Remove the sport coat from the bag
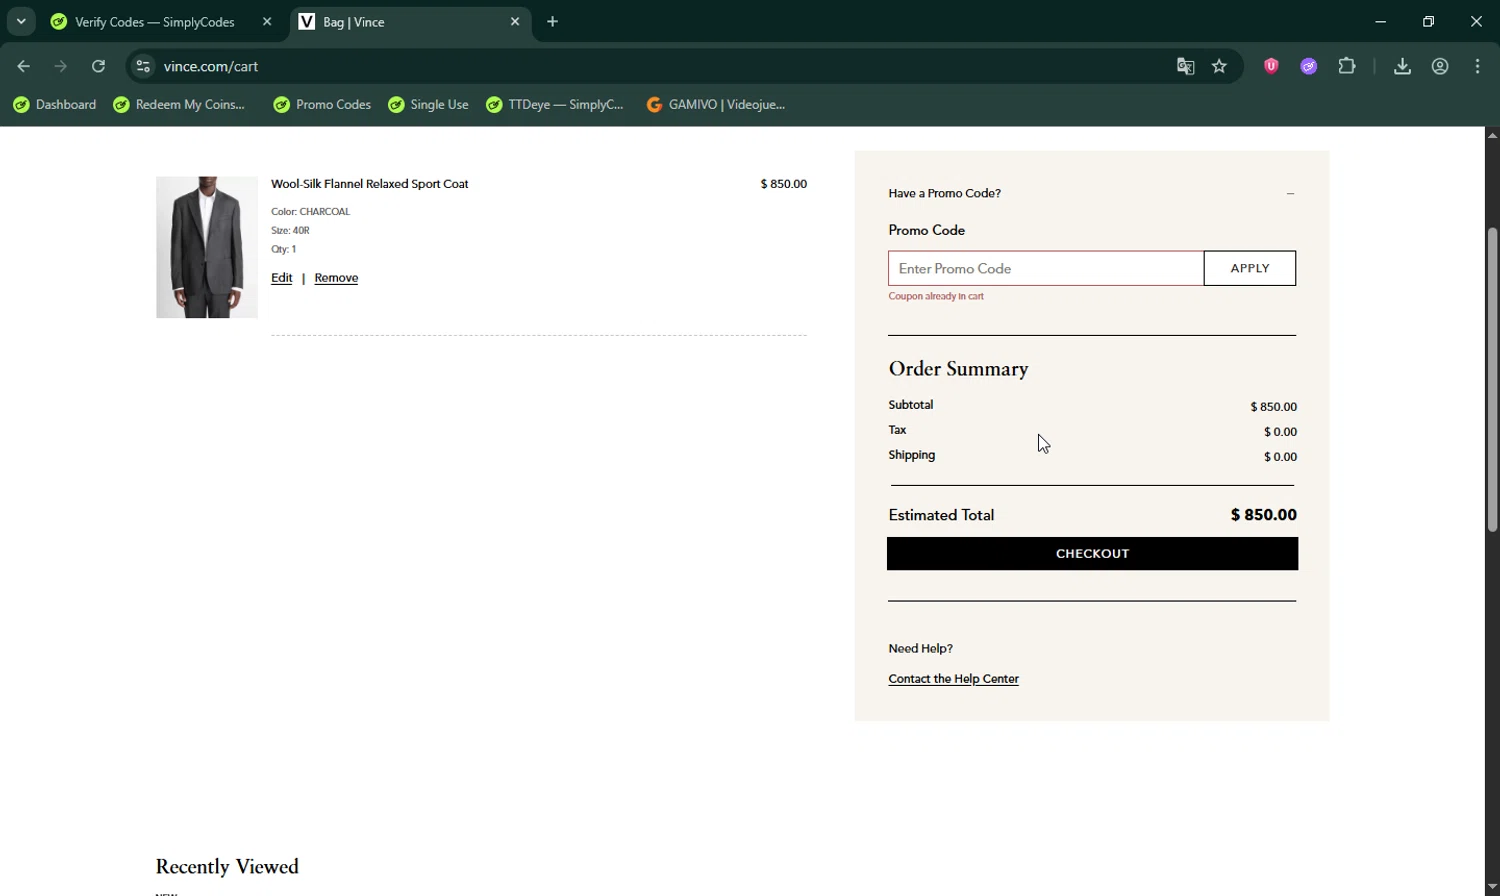The image size is (1500, 896). [336, 278]
